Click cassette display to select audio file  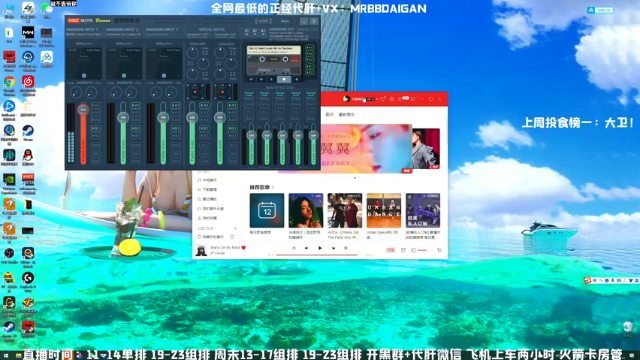[274, 50]
